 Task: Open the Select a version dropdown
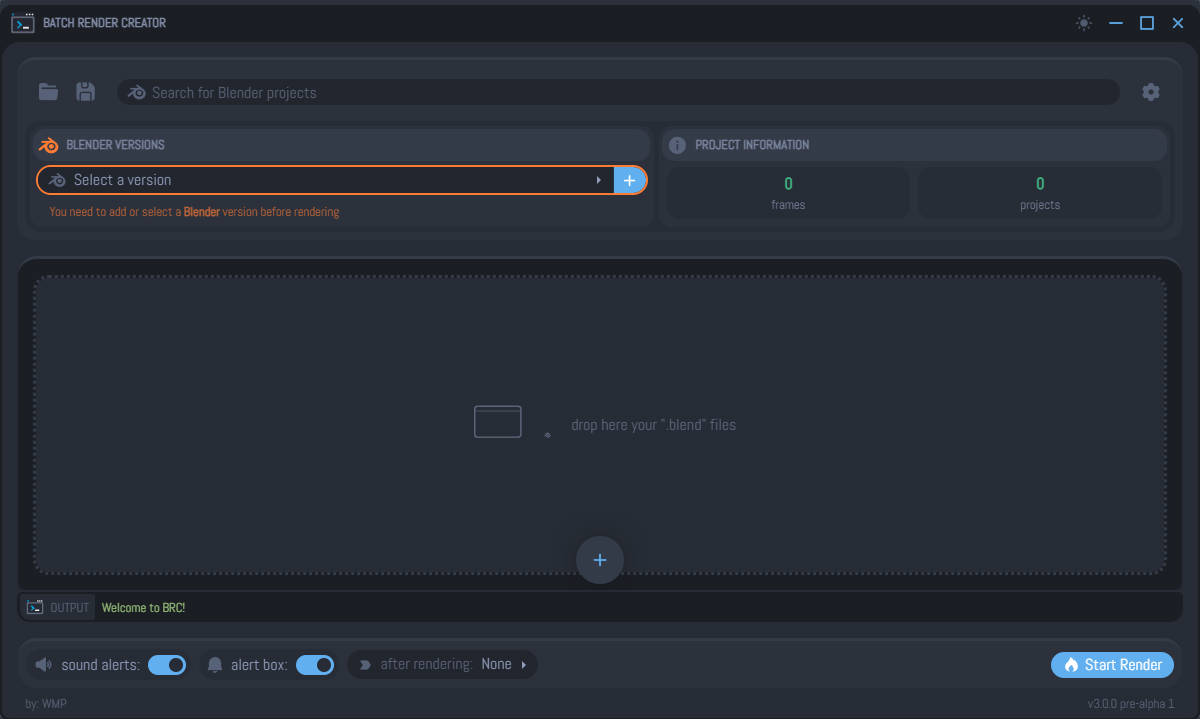pos(326,180)
